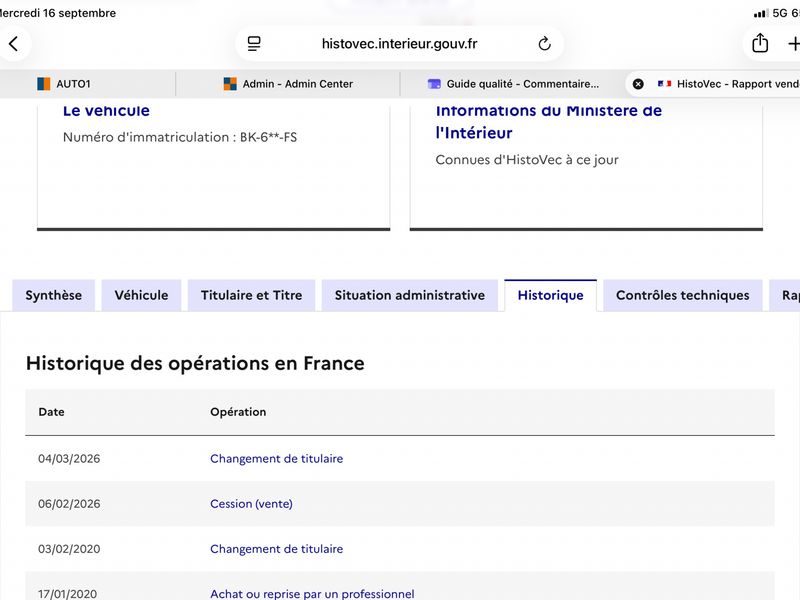The width and height of the screenshot is (800, 600).
Task: Click the AUTO1 tab favicon
Action: 43,84
